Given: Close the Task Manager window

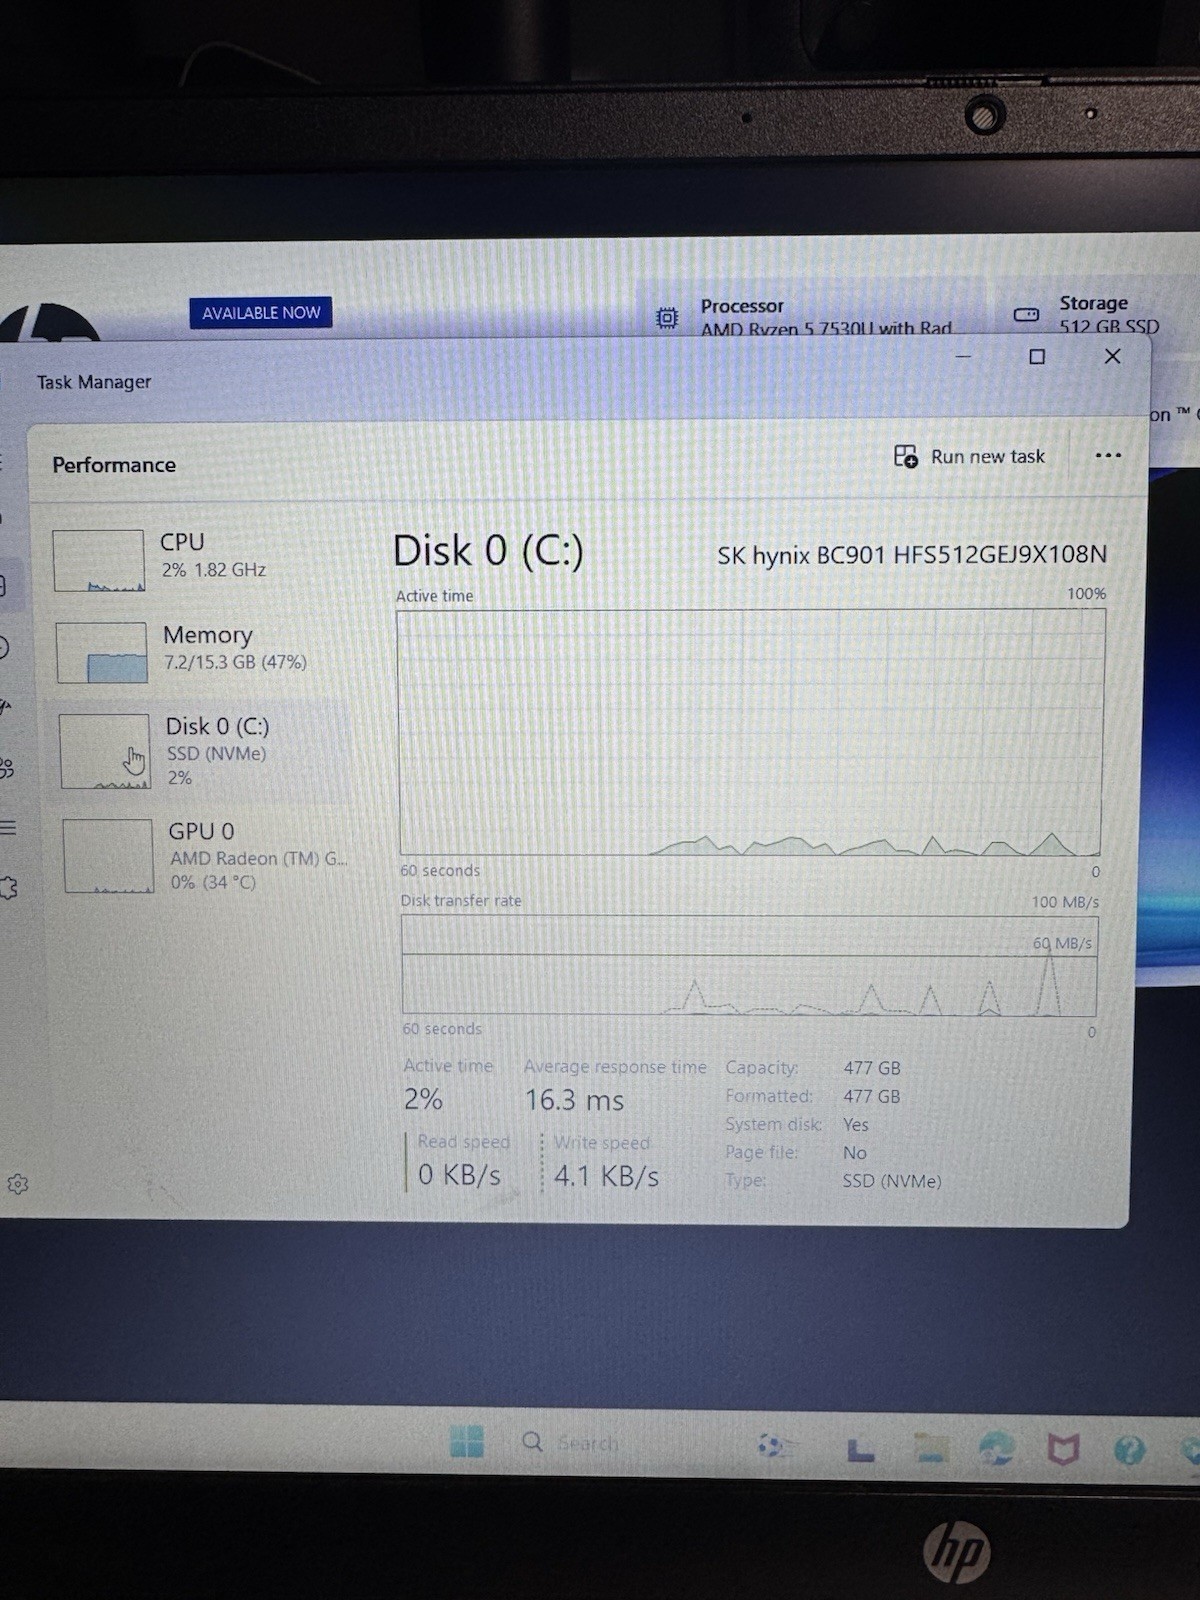Looking at the screenshot, I should (x=1112, y=356).
